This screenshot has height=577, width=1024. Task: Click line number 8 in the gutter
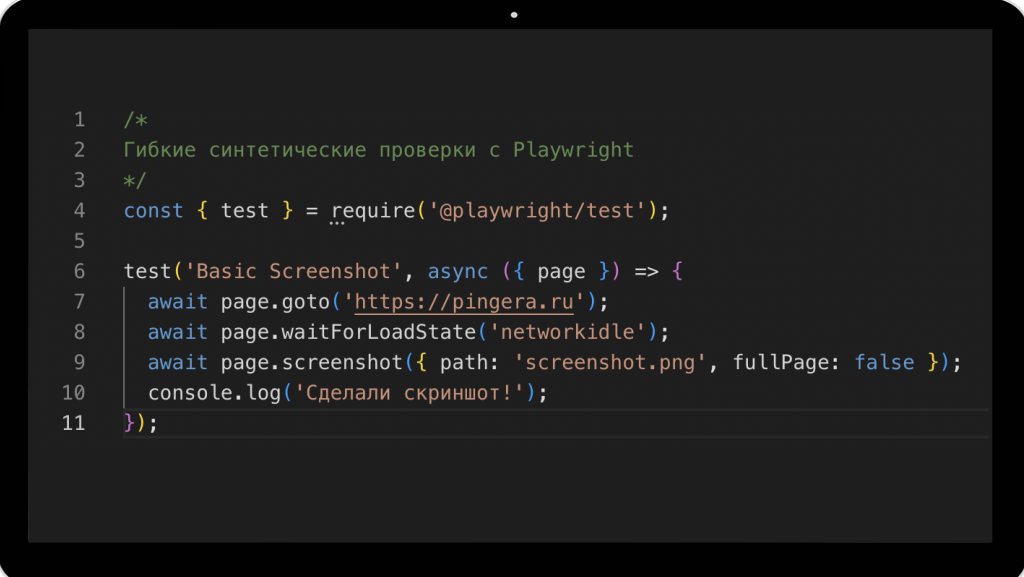click(x=79, y=332)
